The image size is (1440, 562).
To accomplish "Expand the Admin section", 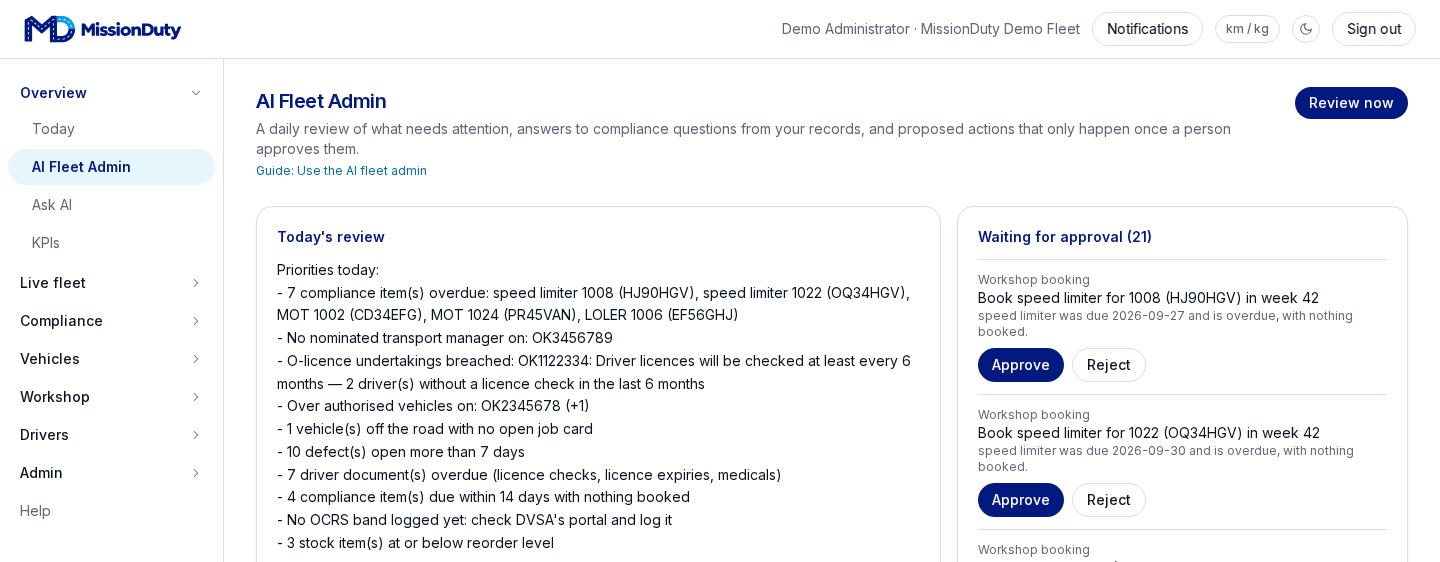I will point(111,473).
